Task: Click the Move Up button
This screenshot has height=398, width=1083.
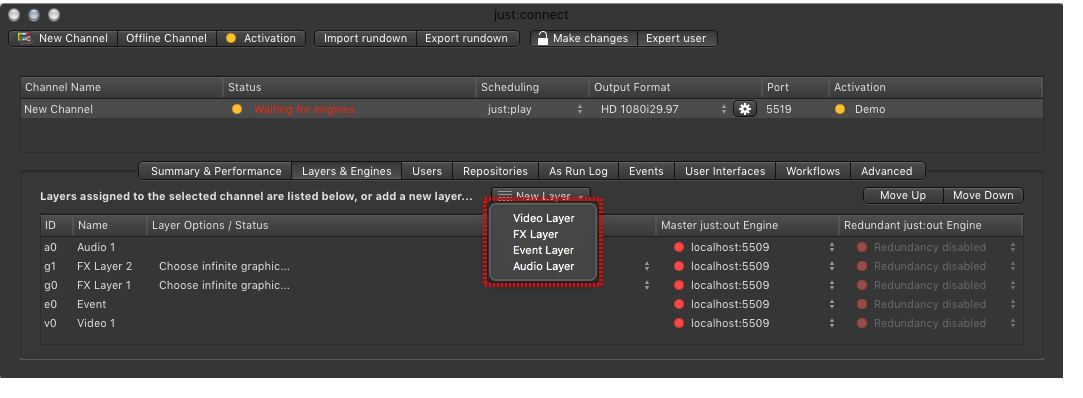Action: (903, 196)
